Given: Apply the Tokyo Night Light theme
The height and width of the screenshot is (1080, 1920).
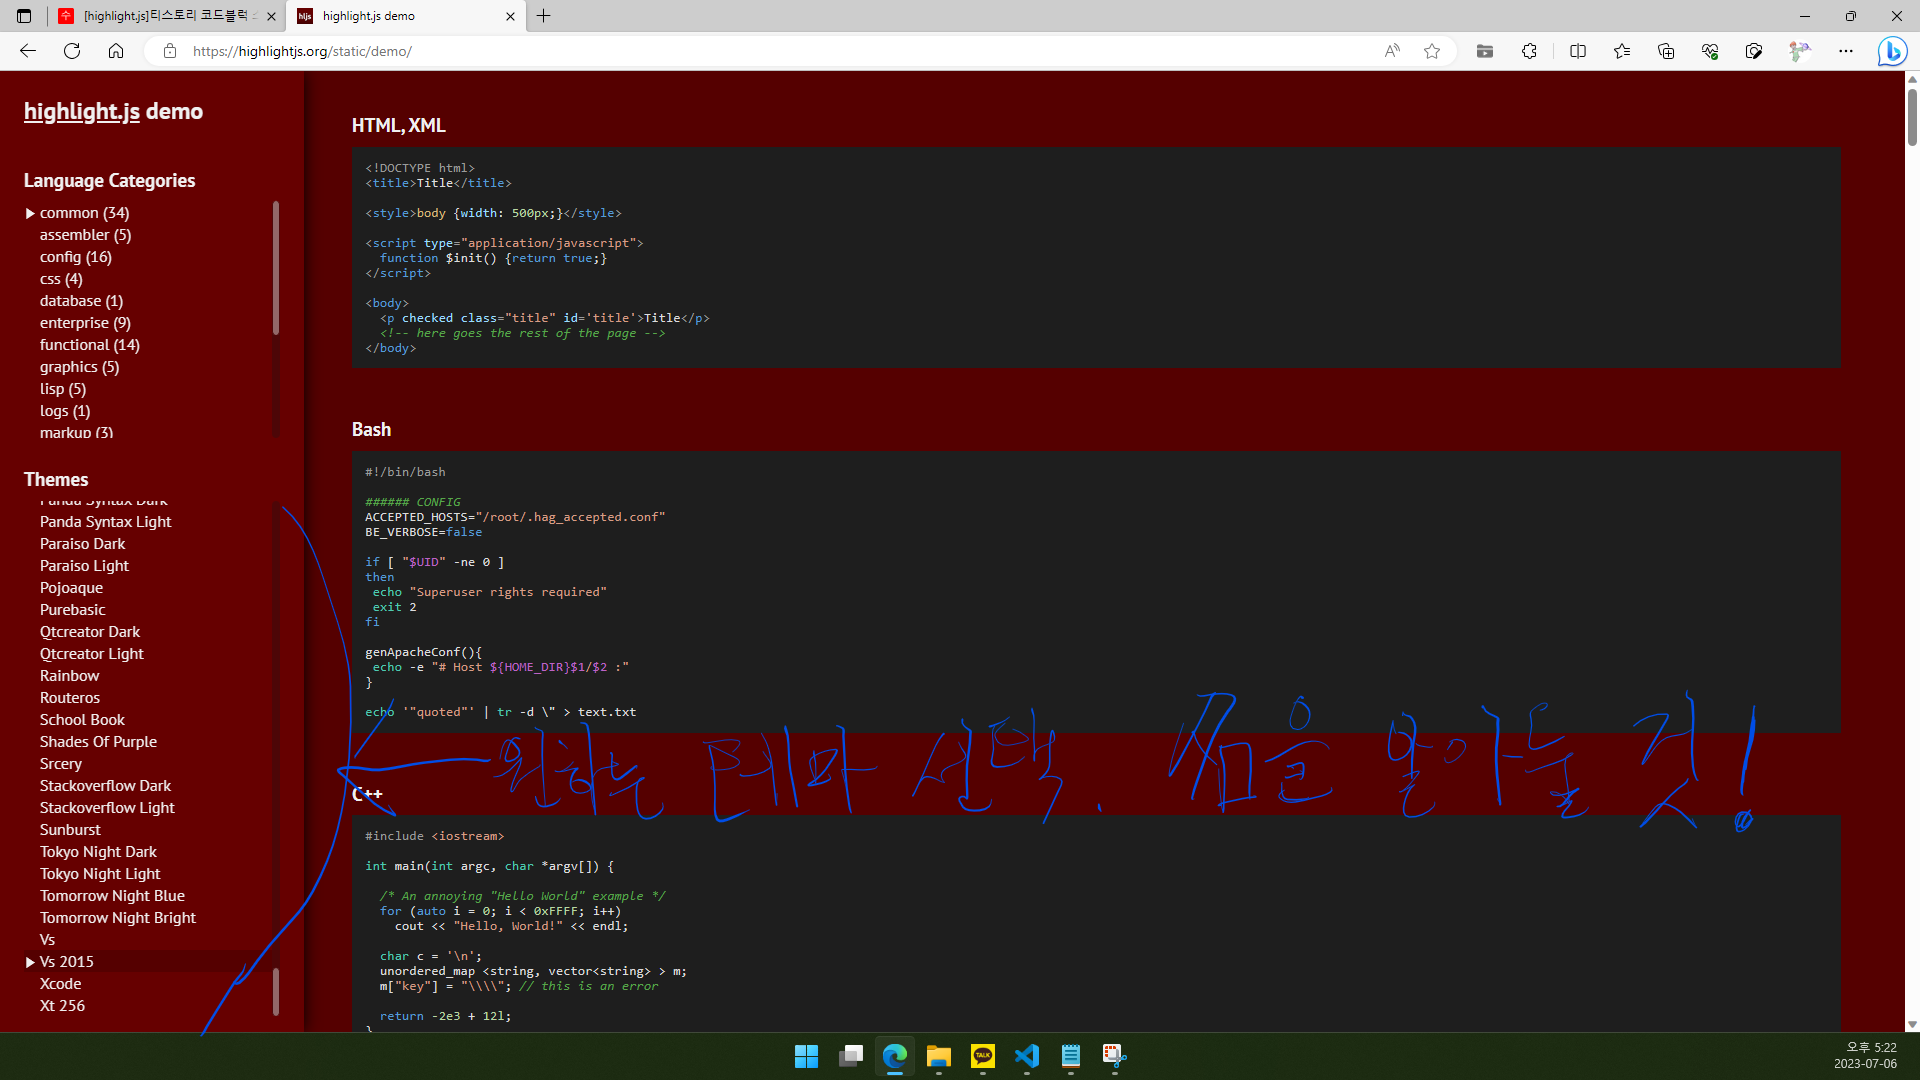Looking at the screenshot, I should [100, 874].
